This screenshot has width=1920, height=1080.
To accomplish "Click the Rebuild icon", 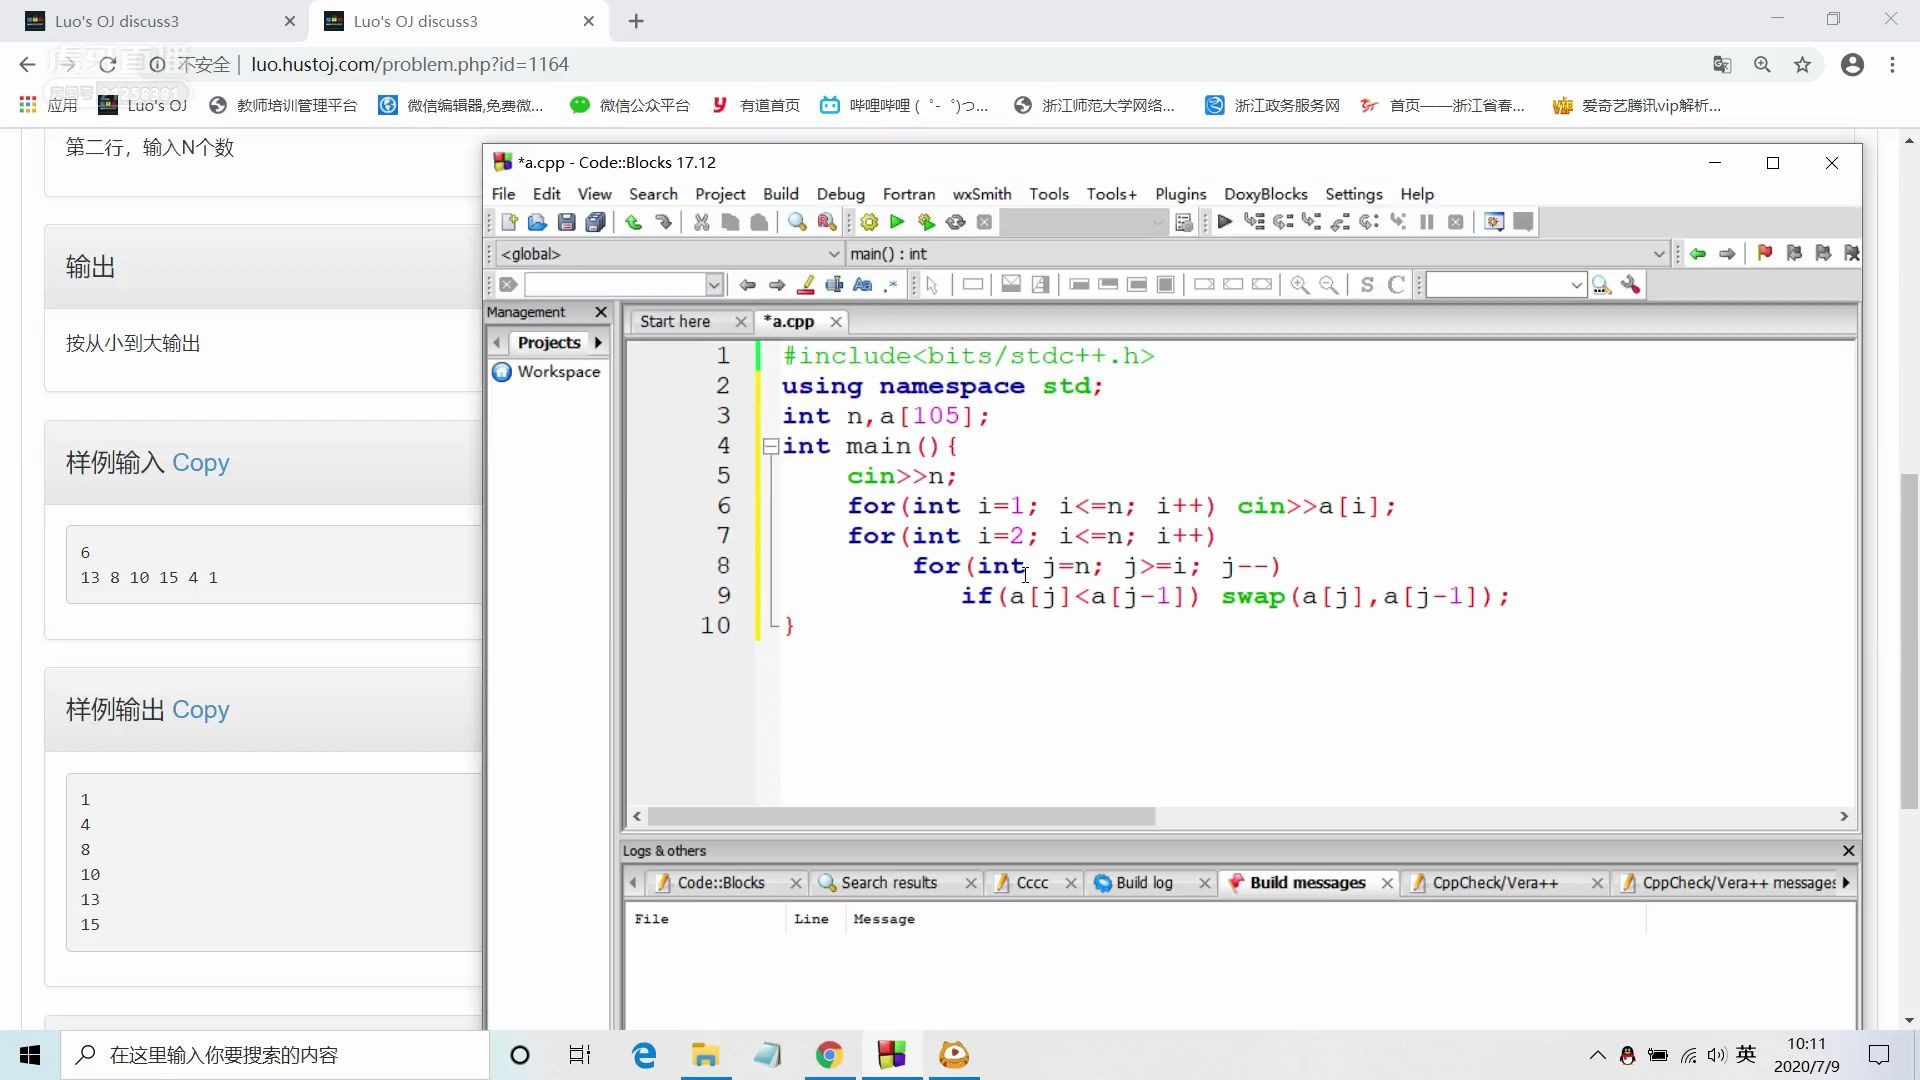I will click(955, 222).
